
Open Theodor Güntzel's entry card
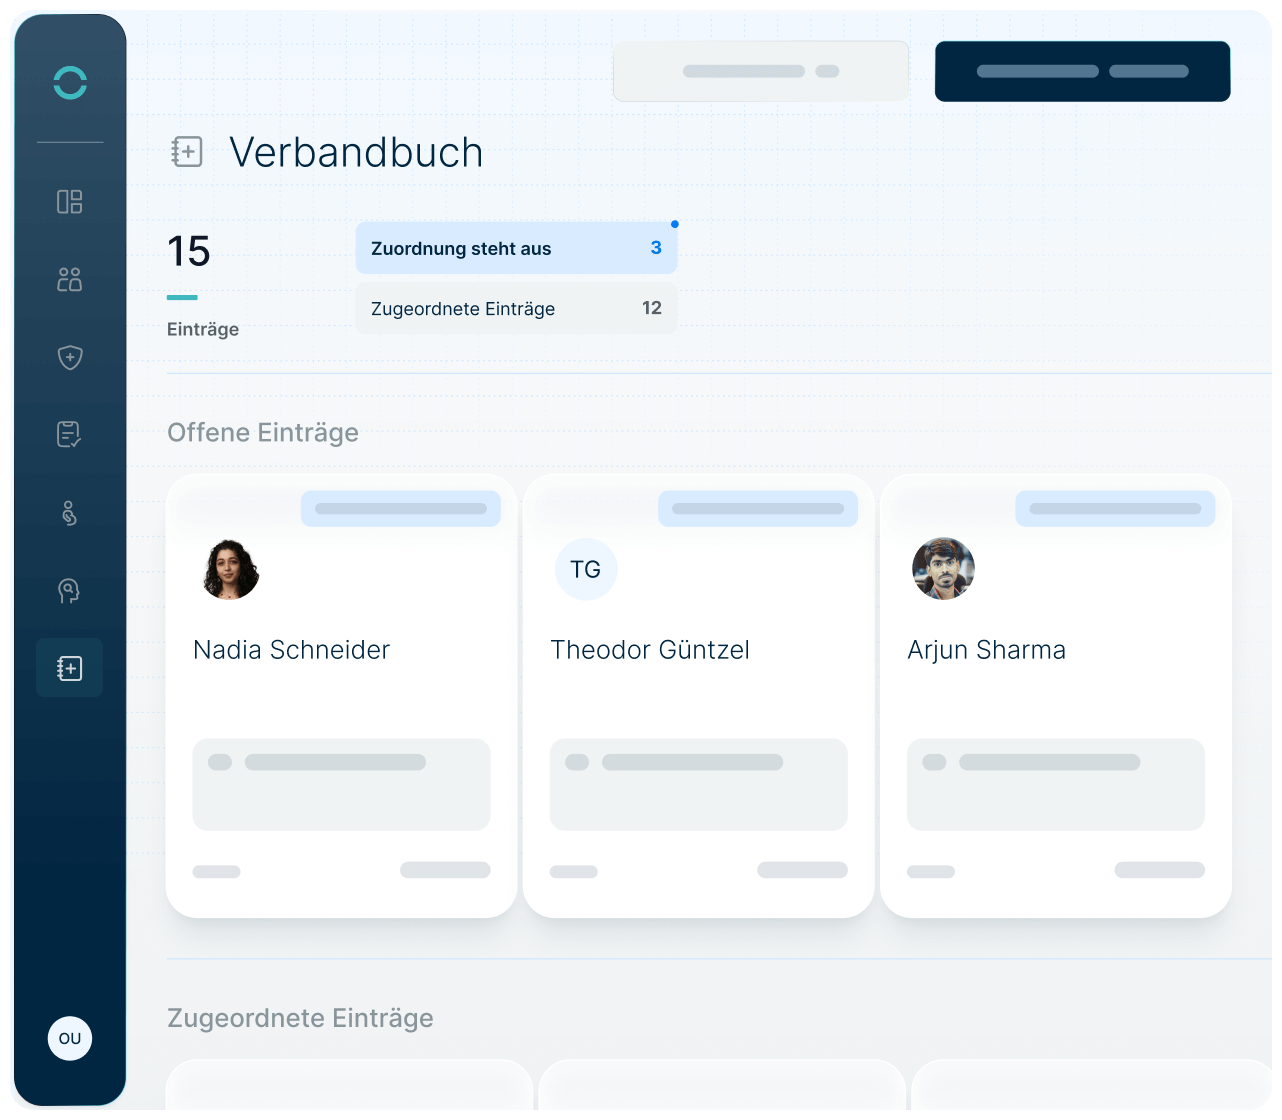[x=698, y=695]
